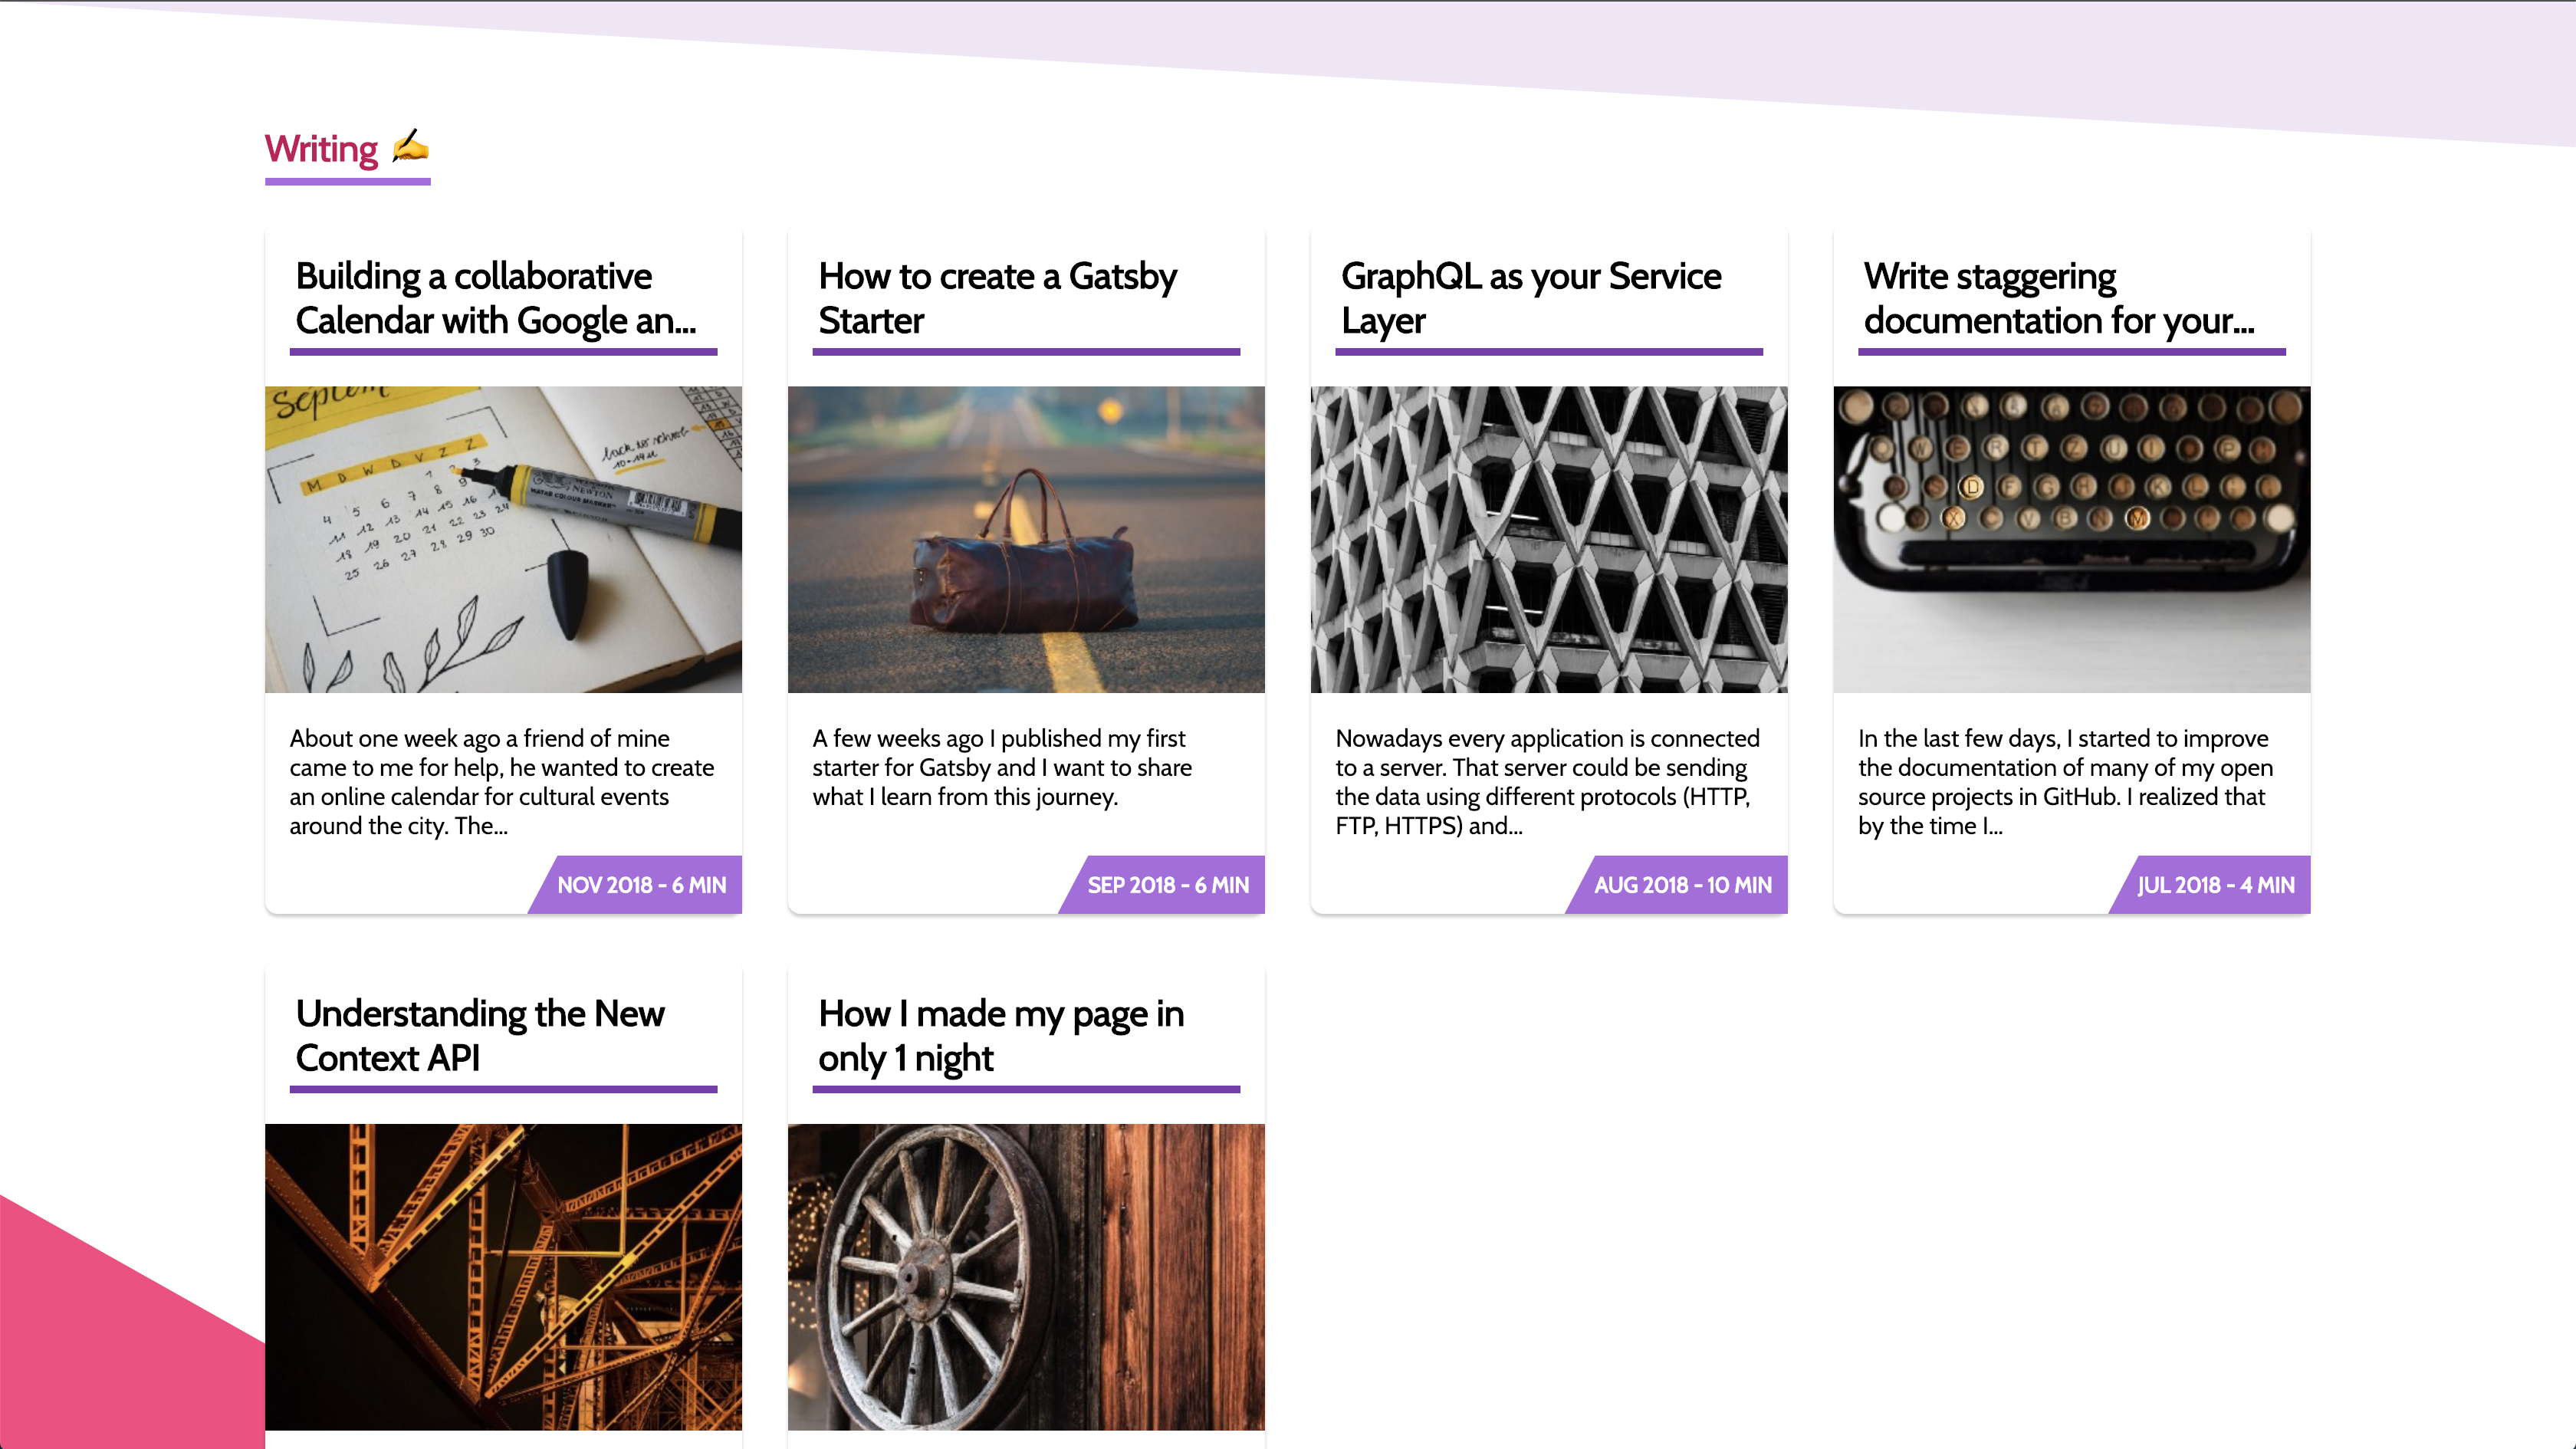Click the typewriter keyboard thumbnail
The image size is (2576, 1449).
(x=2071, y=539)
